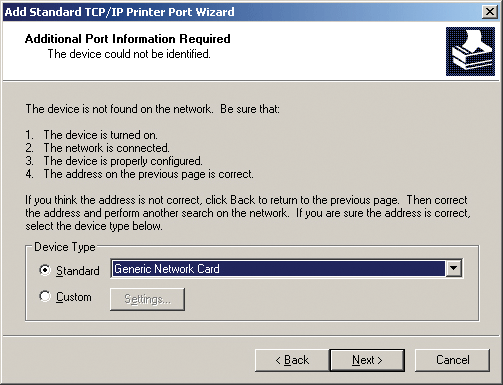Click the Settings... button
Image resolution: width=503 pixels, height=385 pixels.
click(x=147, y=299)
